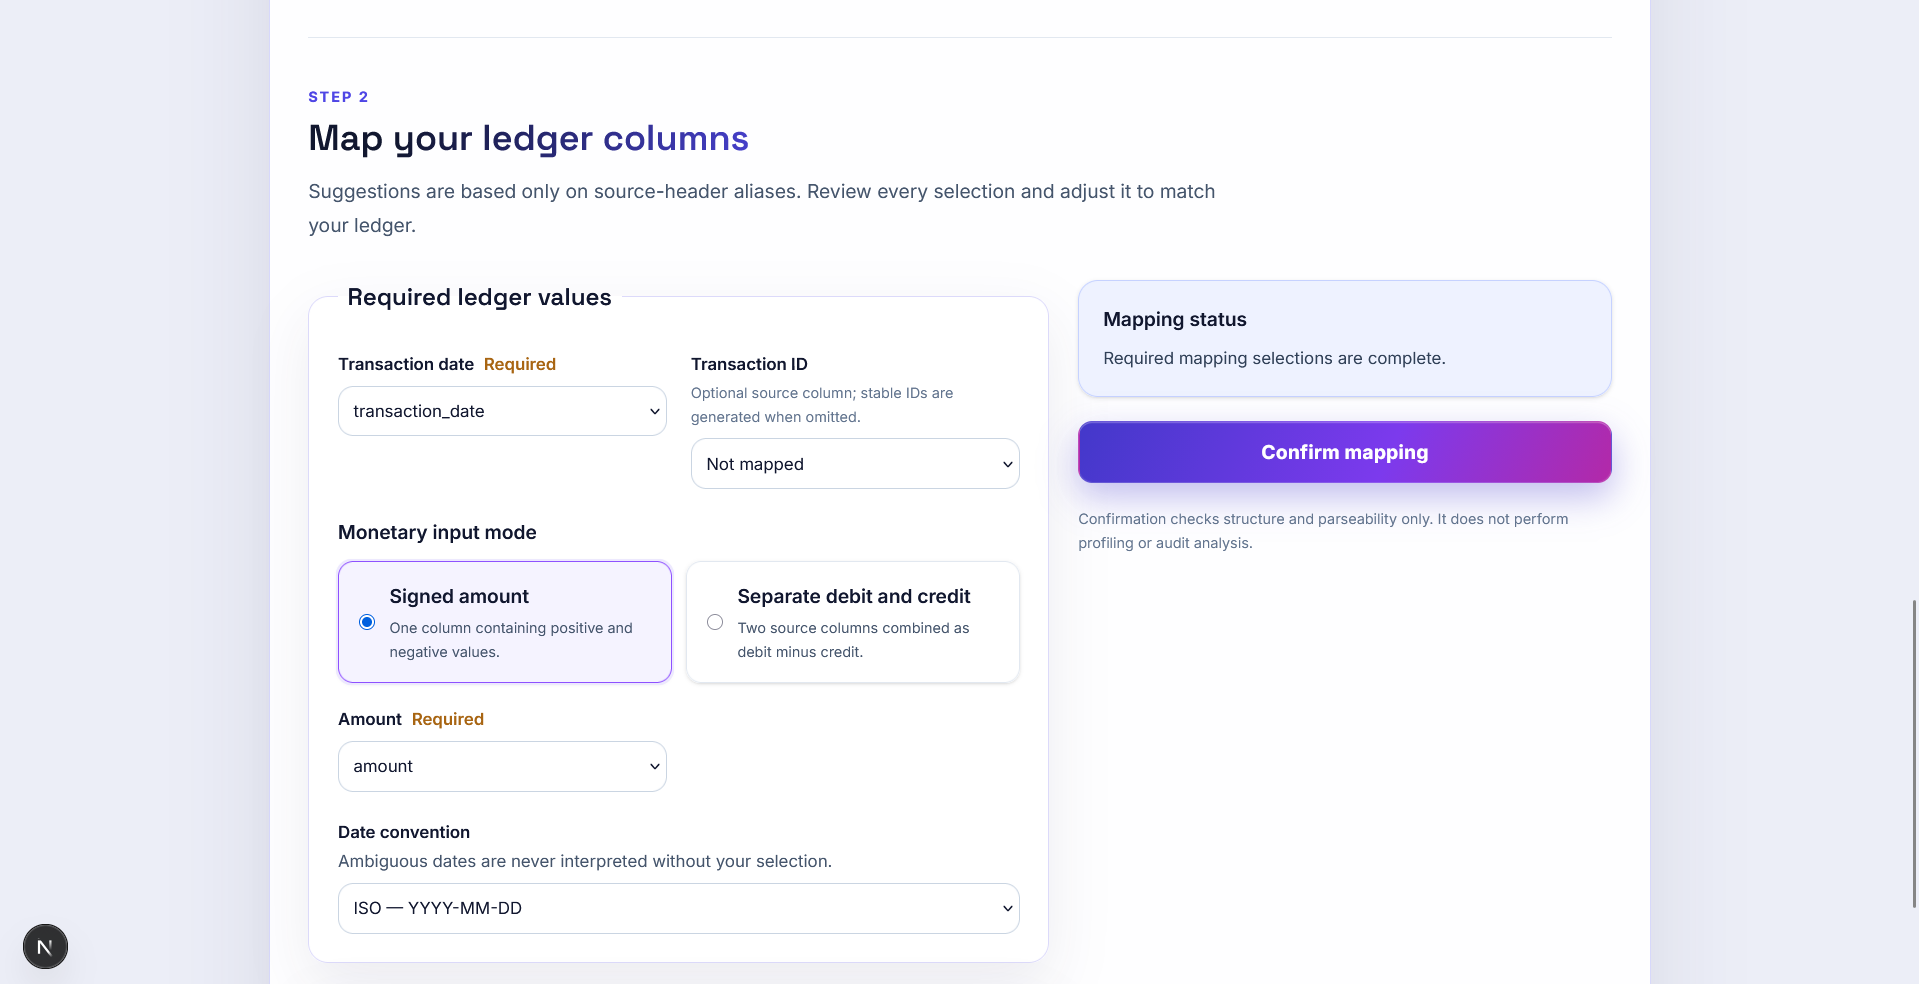Open the transaction_date column dropdown
The width and height of the screenshot is (1919, 984).
[502, 411]
